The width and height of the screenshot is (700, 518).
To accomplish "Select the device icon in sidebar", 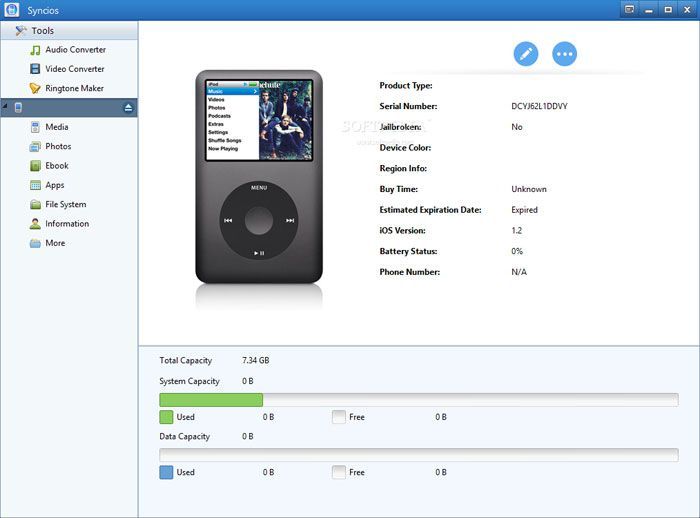I will click(18, 108).
